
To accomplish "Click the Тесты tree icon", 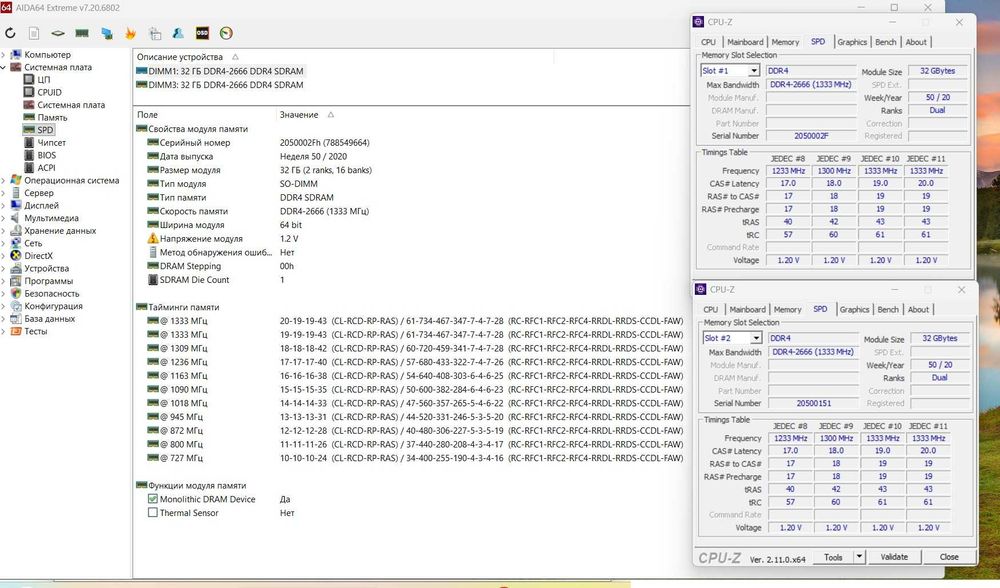I will (16, 331).
